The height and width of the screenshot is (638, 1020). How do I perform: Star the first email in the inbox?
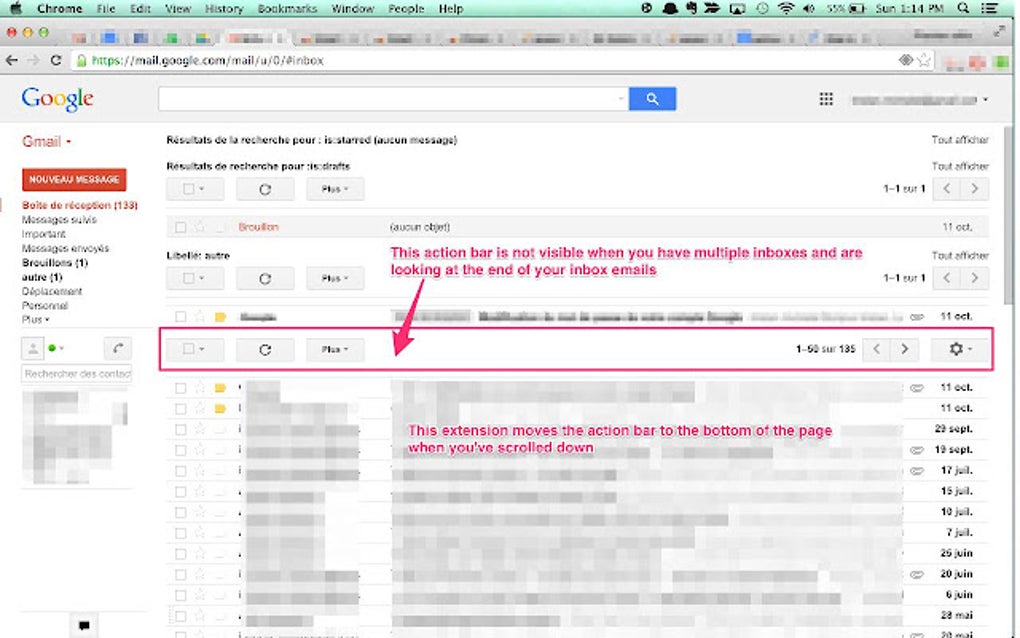[x=200, y=388]
